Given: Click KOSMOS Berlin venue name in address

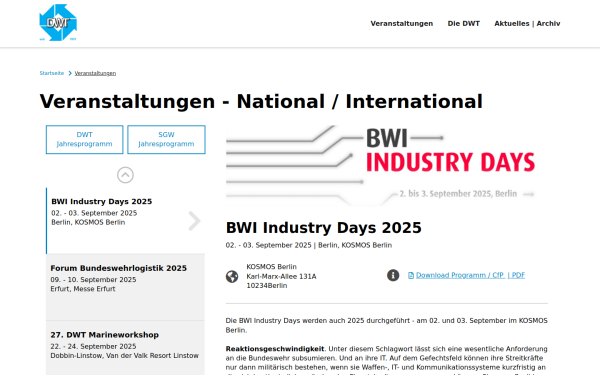Looking at the screenshot, I should (271, 267).
